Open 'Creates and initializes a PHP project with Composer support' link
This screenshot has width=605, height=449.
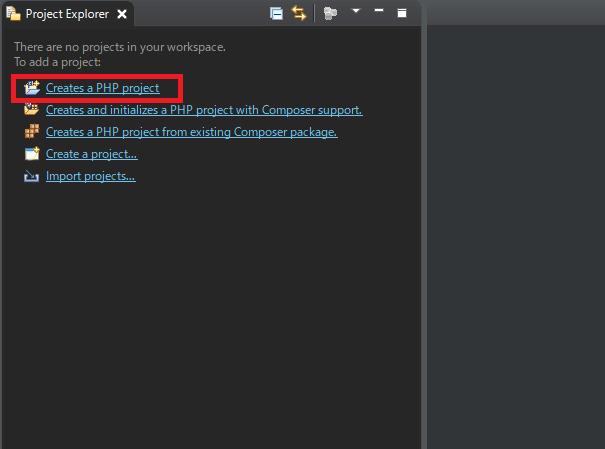[x=204, y=110]
